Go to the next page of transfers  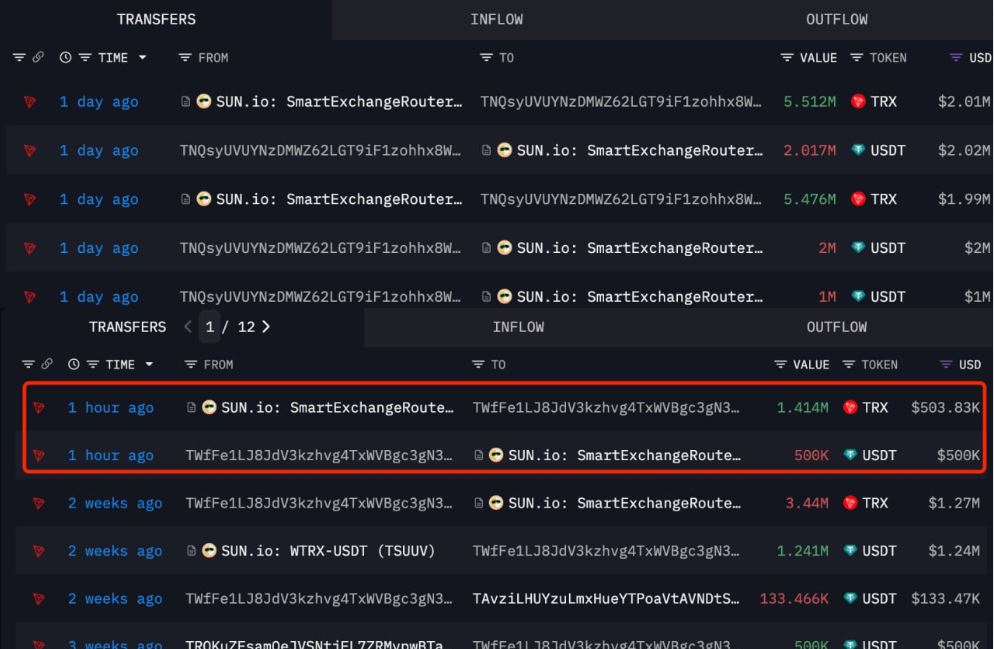point(266,327)
